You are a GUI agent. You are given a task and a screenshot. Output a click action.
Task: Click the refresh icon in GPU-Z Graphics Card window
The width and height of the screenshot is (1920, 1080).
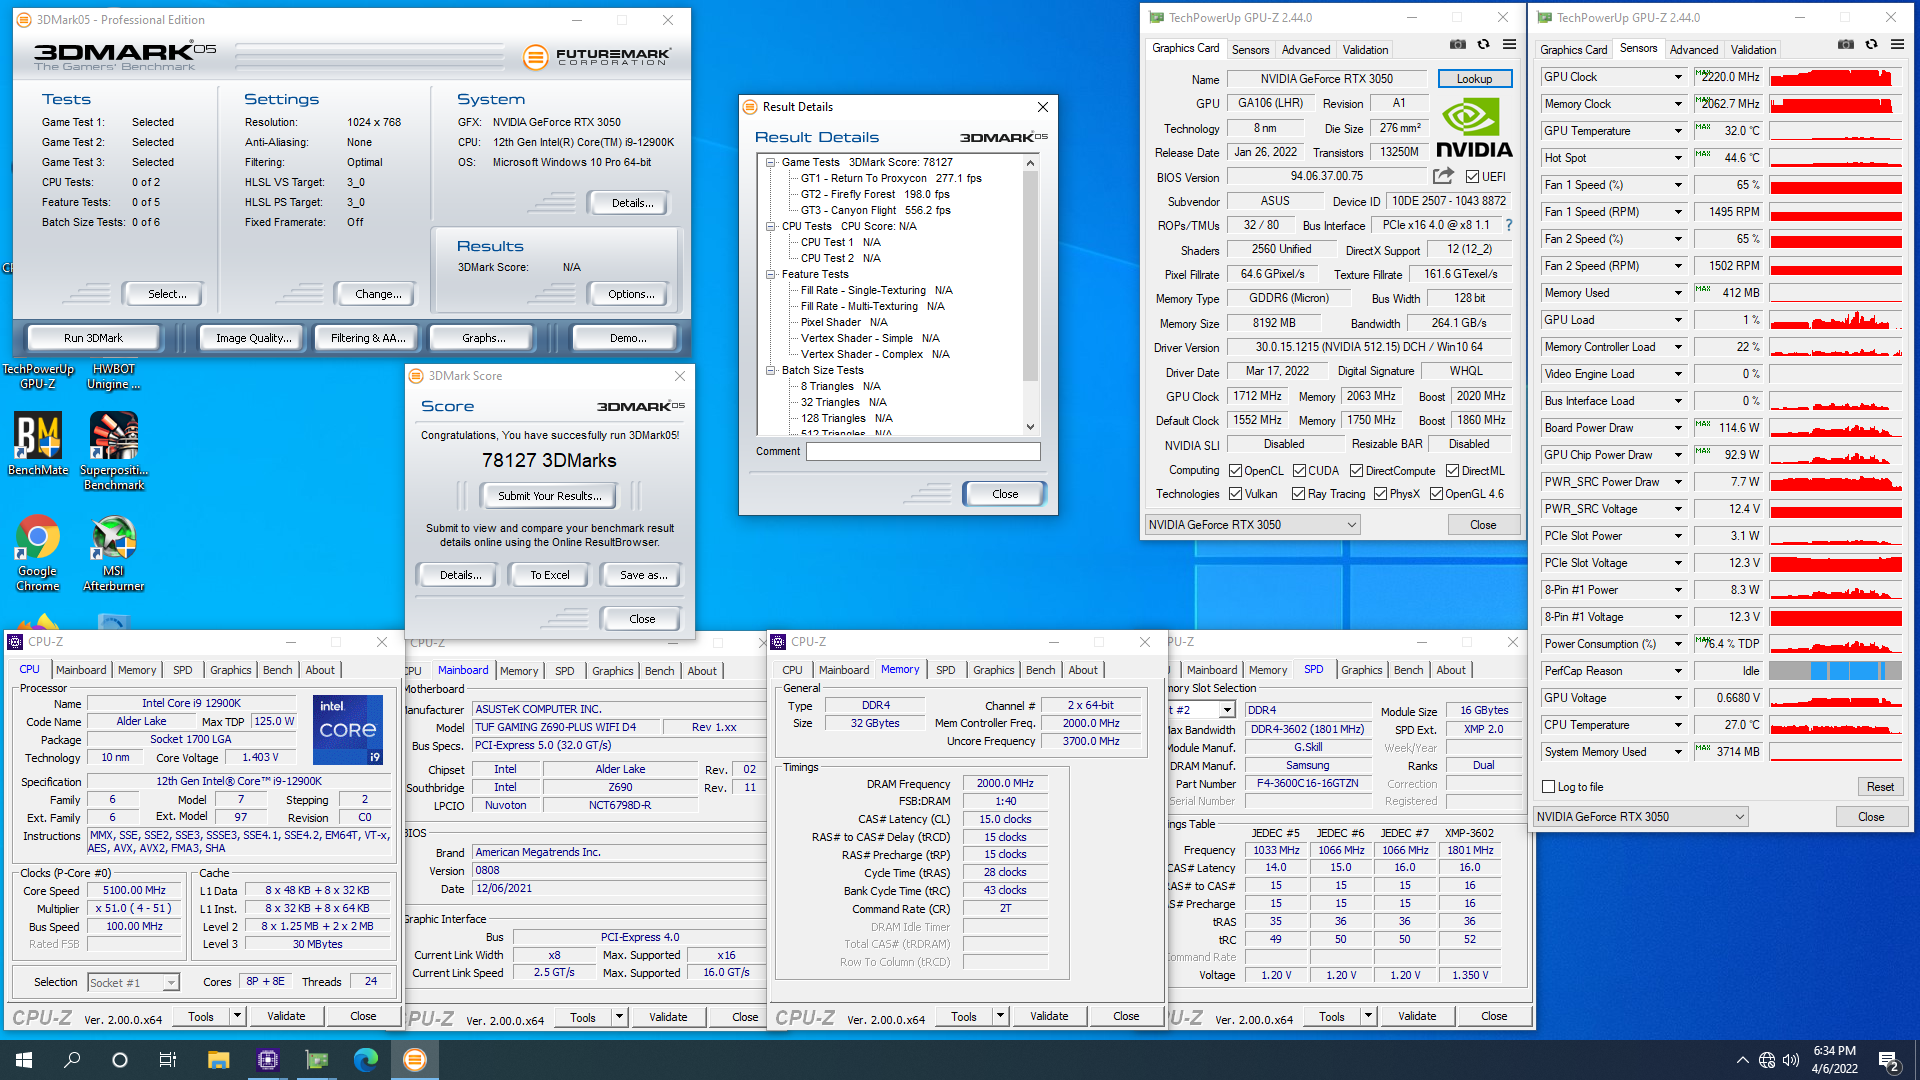pyautogui.click(x=1484, y=45)
